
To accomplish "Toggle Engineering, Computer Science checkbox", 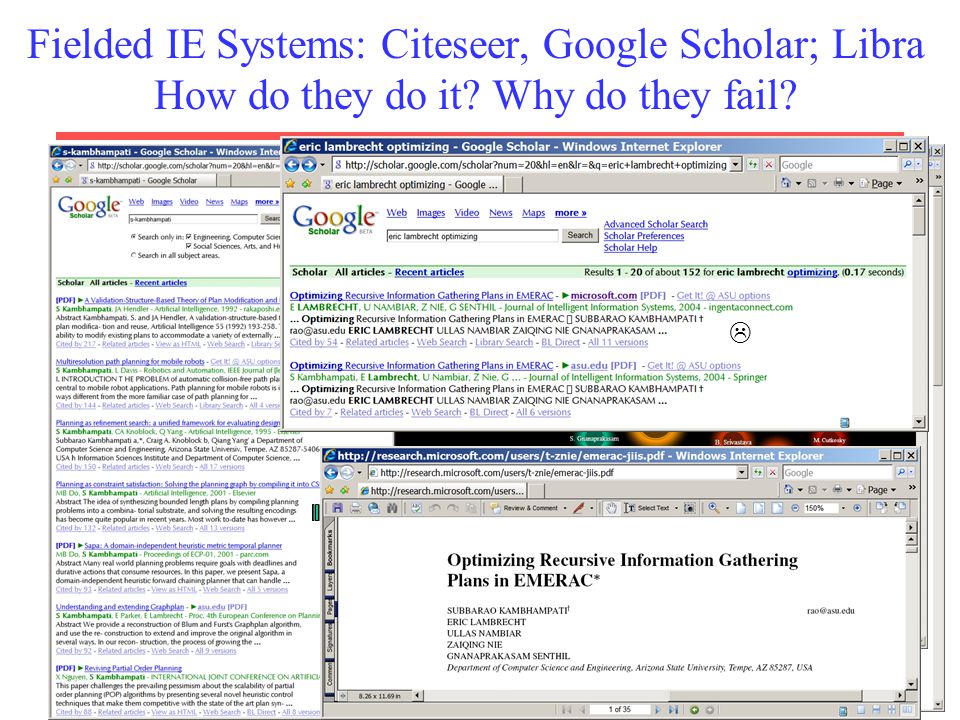I will [x=189, y=236].
